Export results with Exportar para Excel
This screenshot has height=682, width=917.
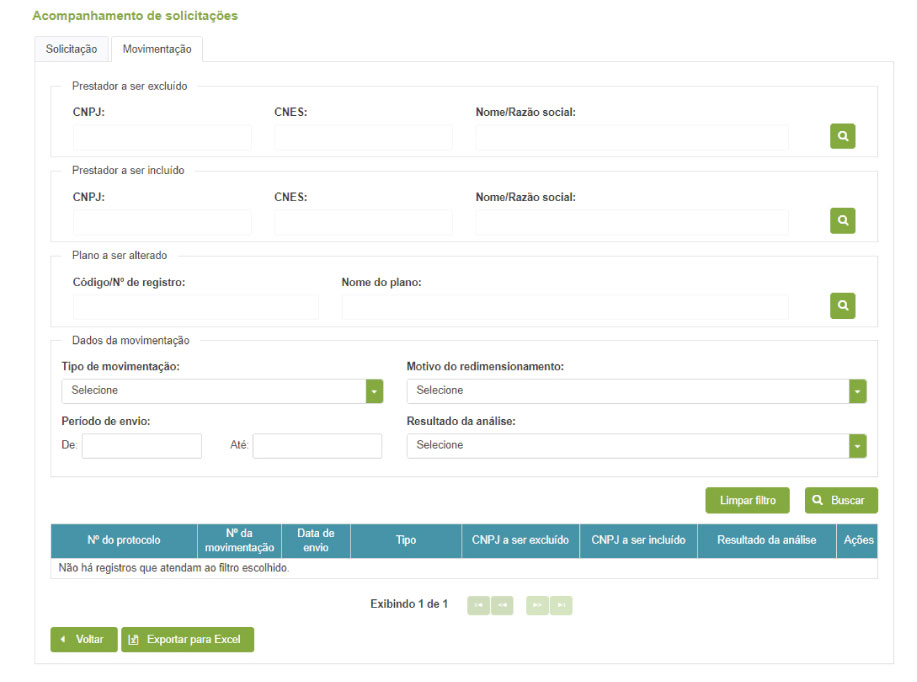[188, 639]
